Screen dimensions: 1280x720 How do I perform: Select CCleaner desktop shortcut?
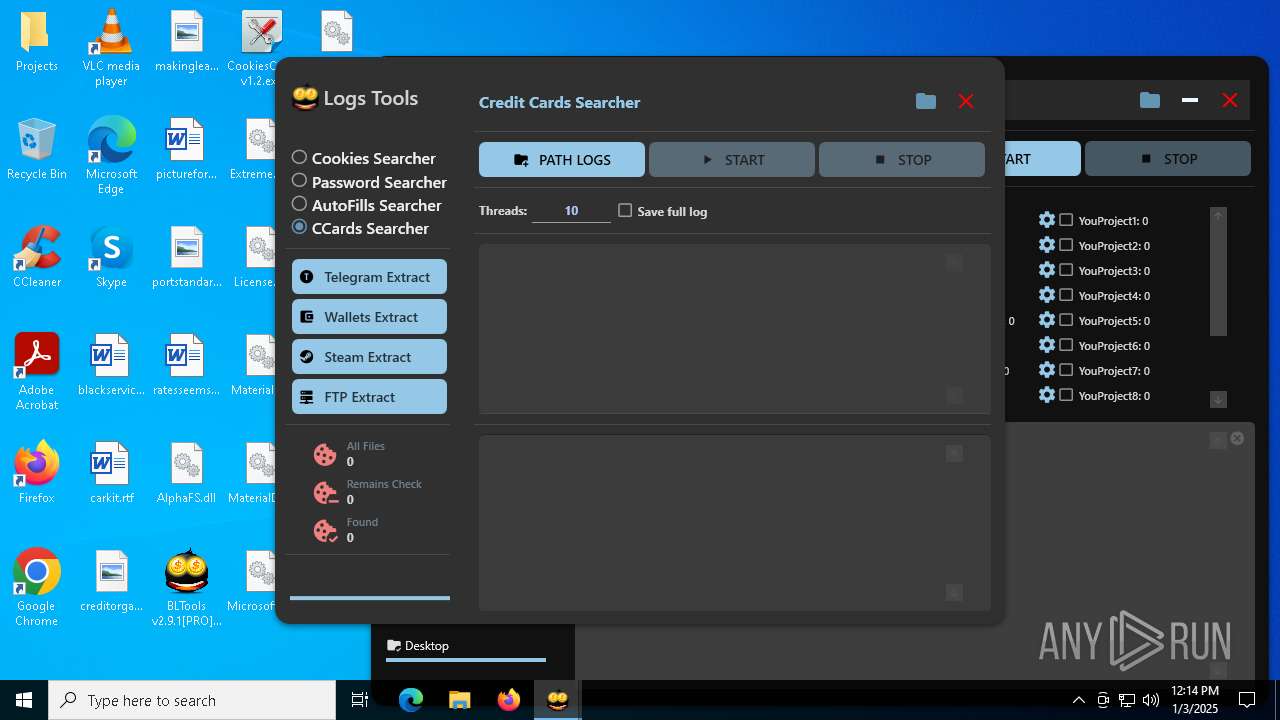coord(37,258)
